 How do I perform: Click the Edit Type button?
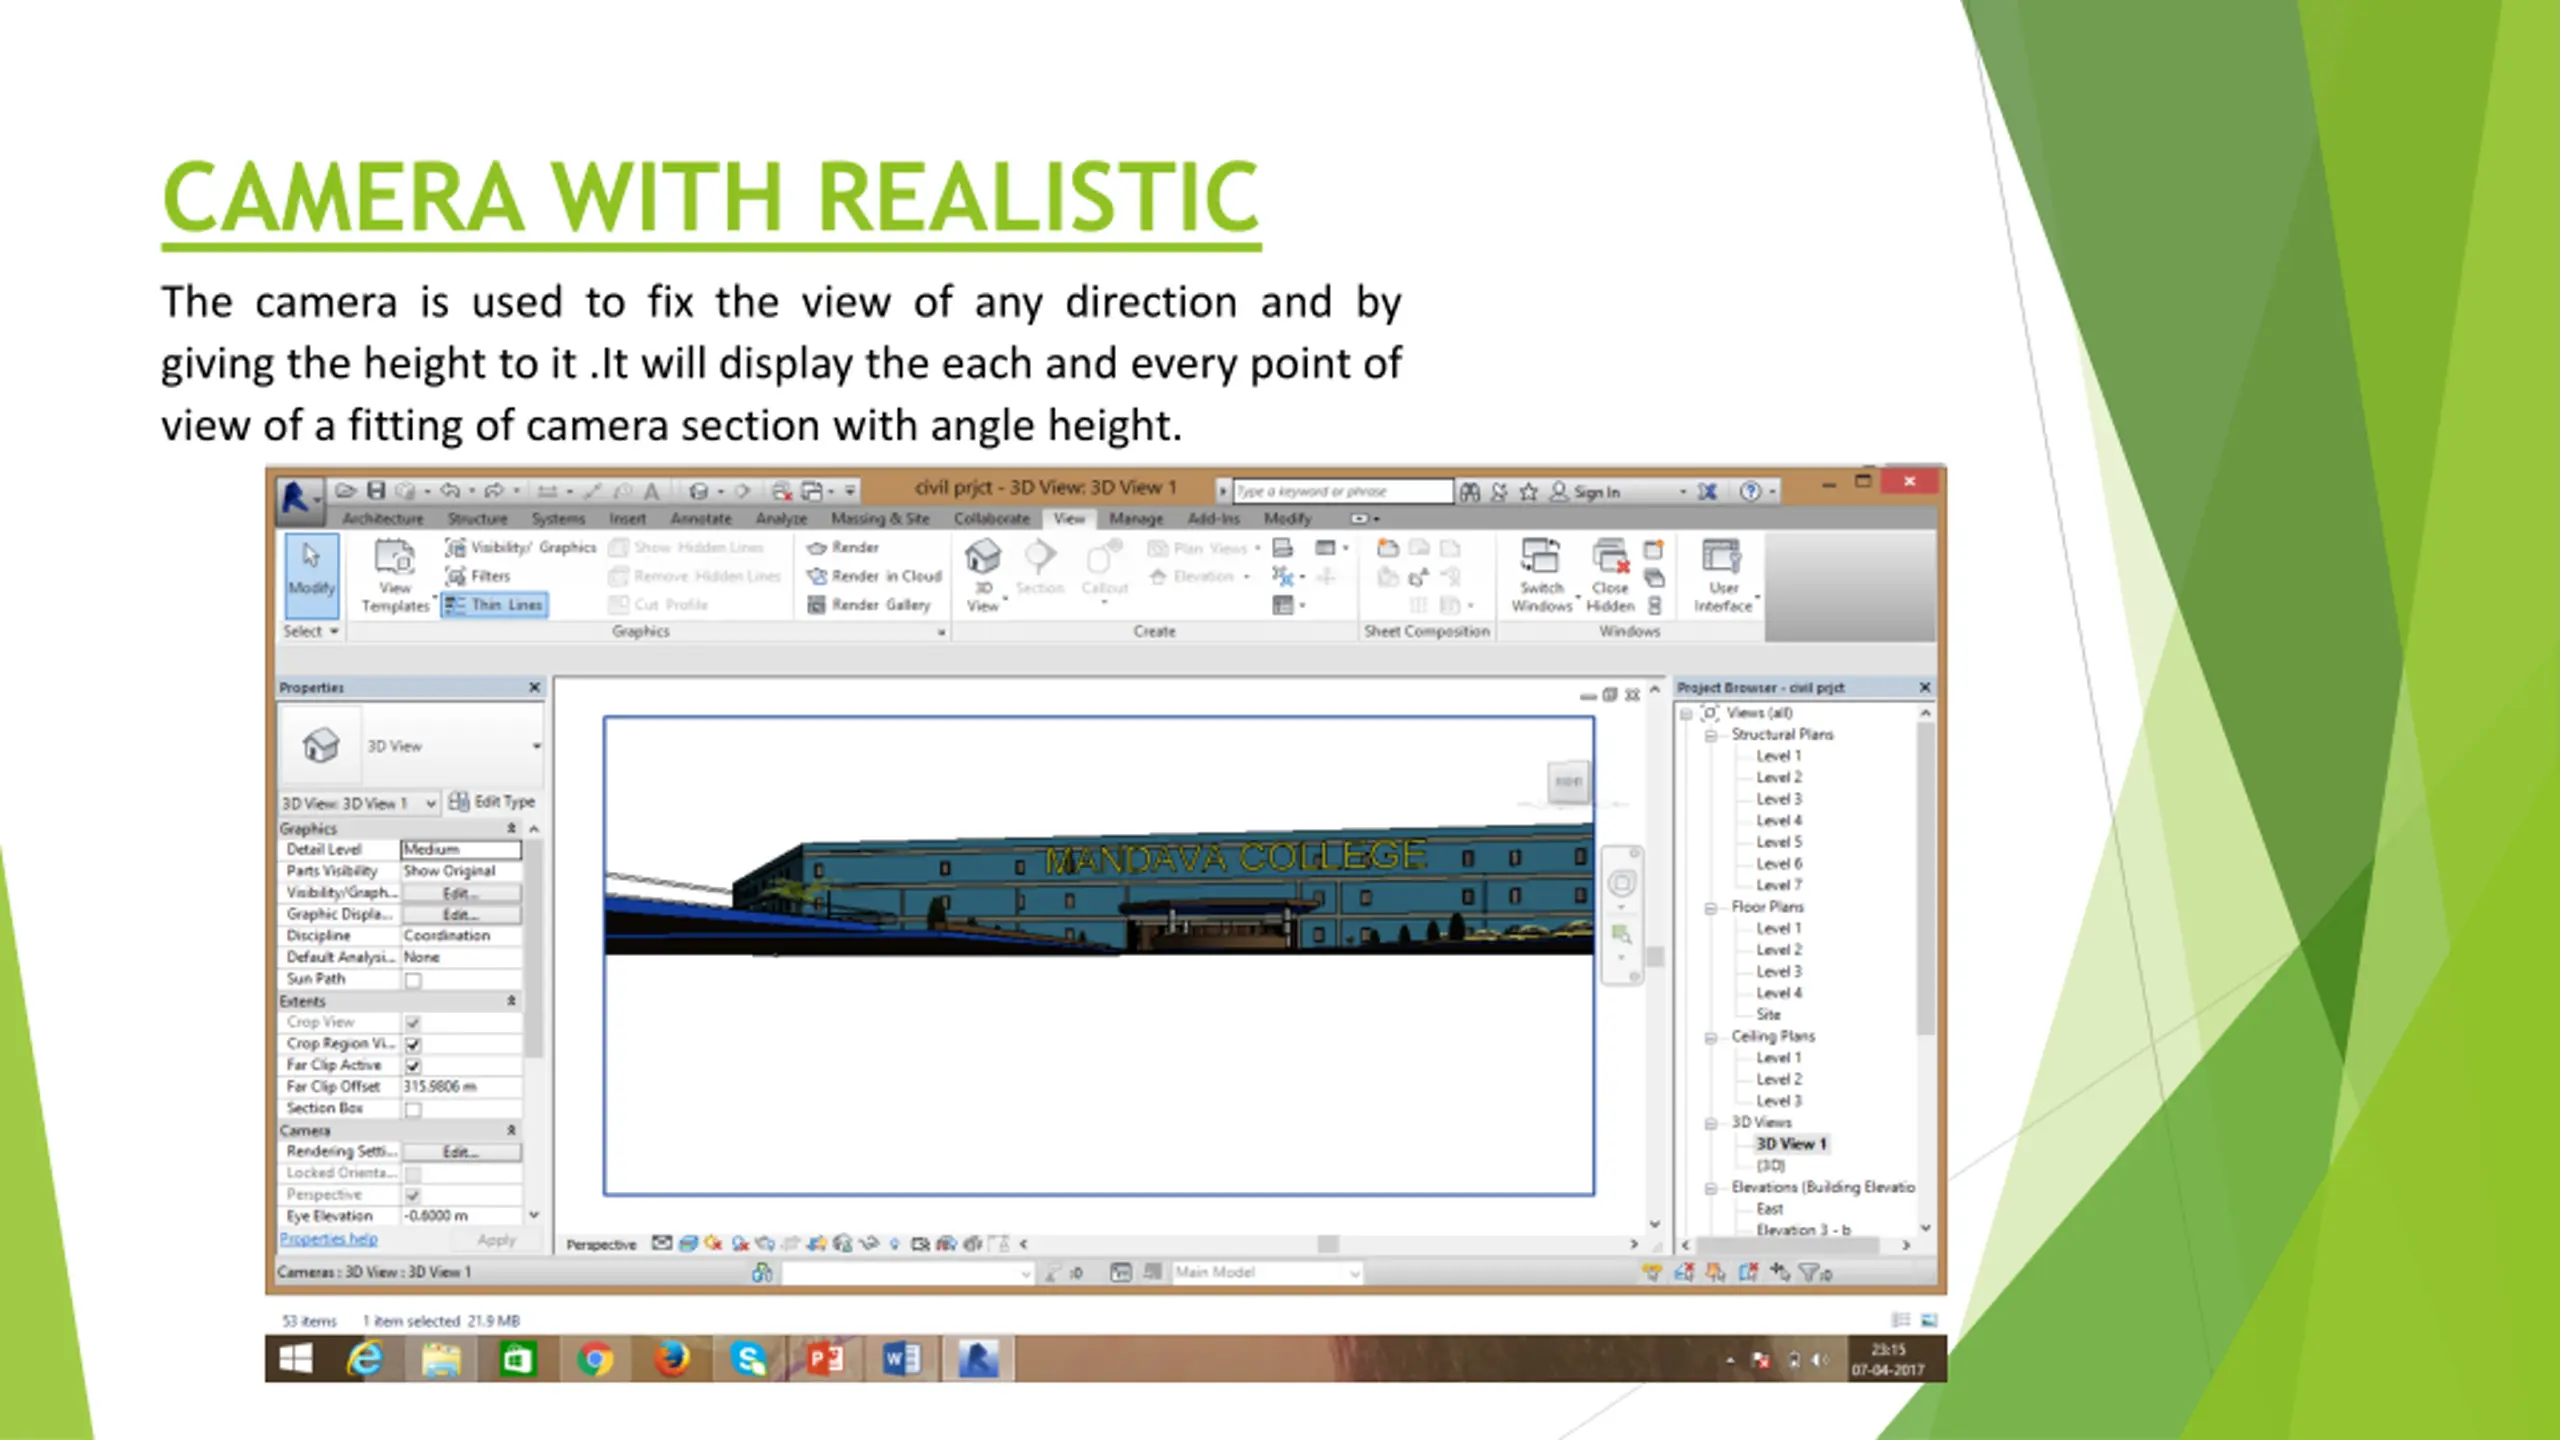tap(492, 802)
